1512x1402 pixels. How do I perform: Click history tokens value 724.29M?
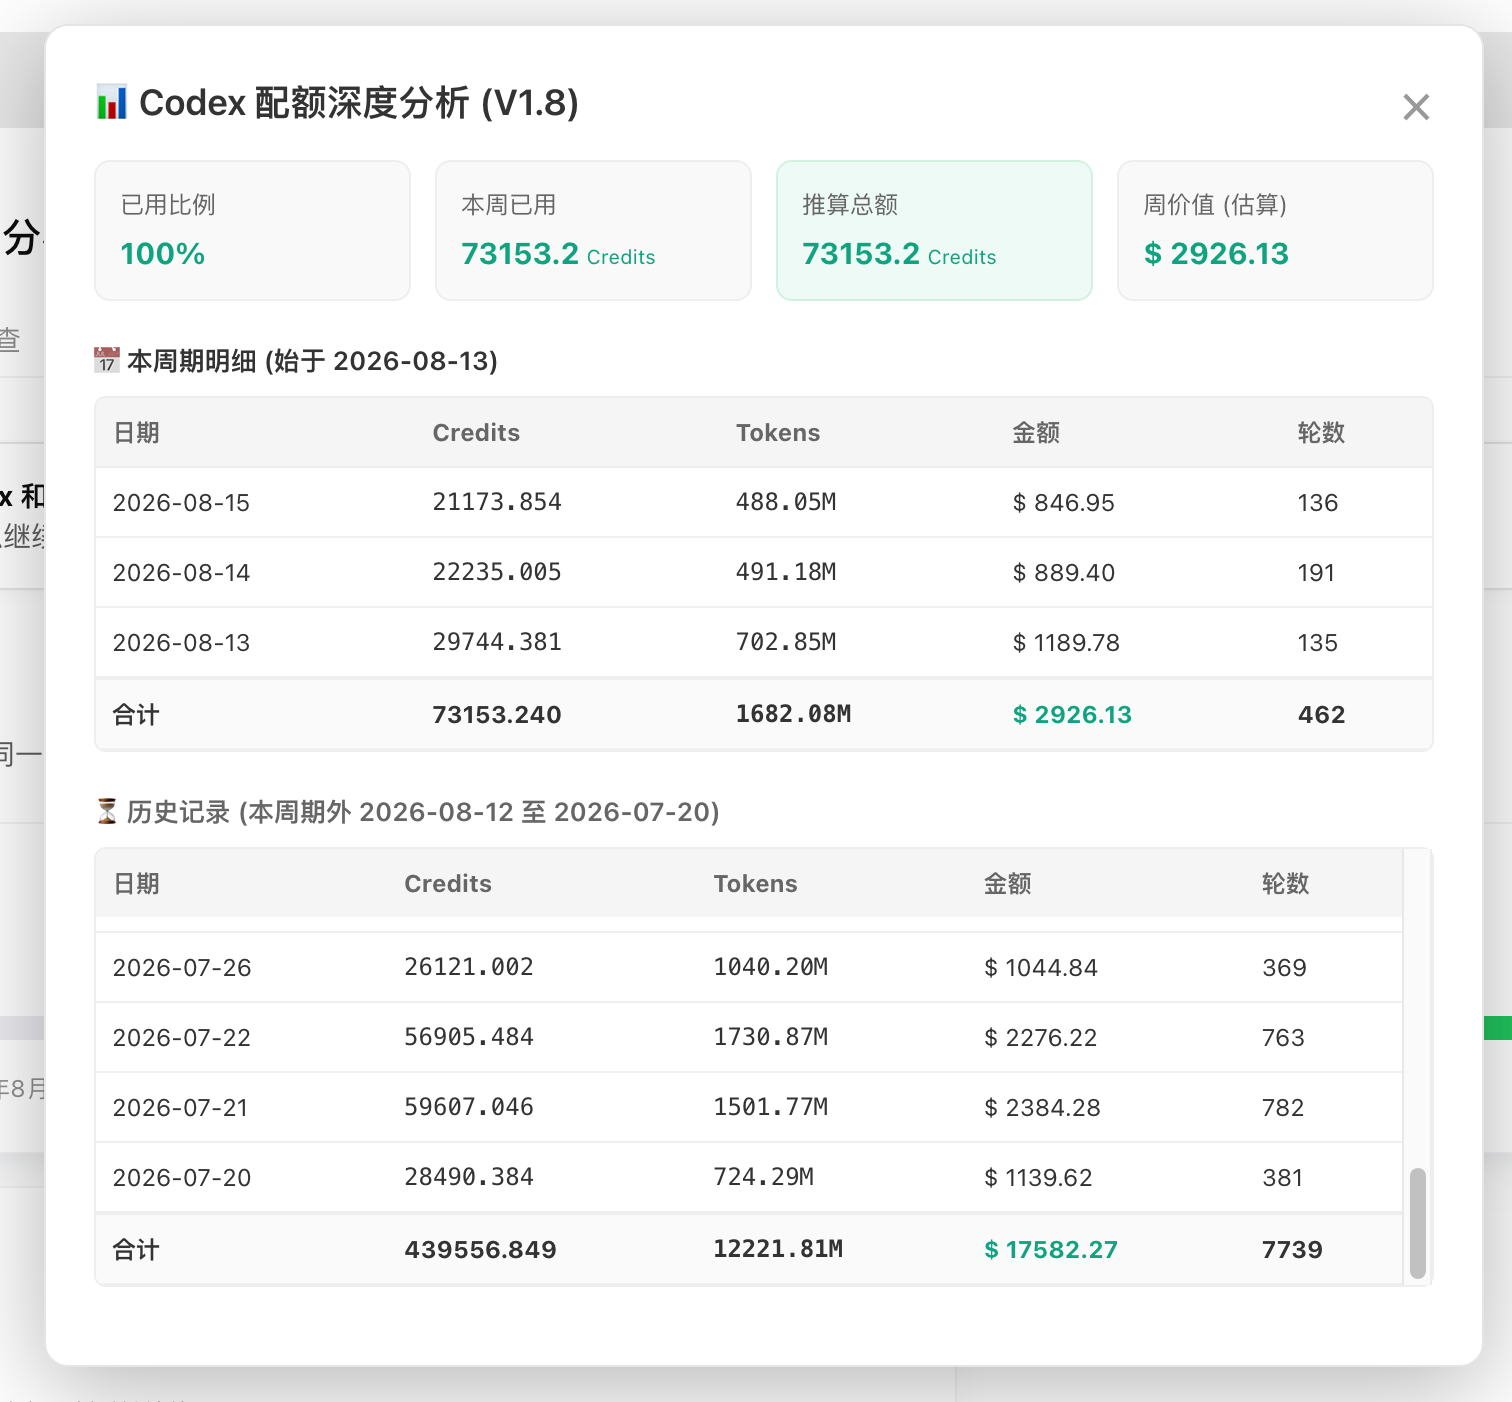(764, 1177)
